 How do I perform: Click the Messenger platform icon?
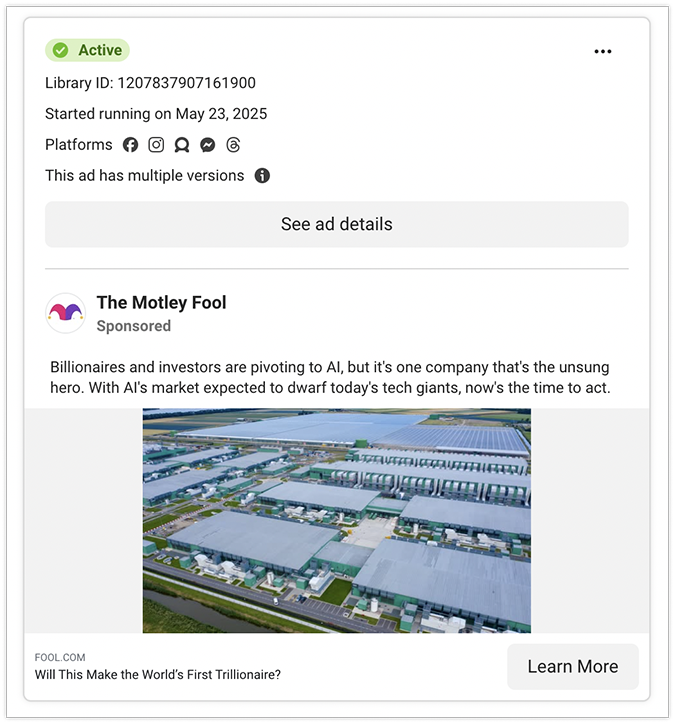(207, 145)
